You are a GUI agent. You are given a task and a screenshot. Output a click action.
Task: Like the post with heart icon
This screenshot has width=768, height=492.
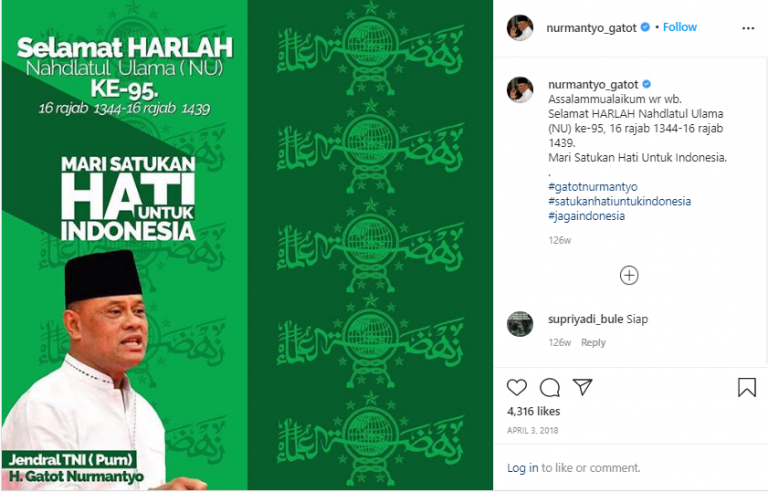point(517,387)
